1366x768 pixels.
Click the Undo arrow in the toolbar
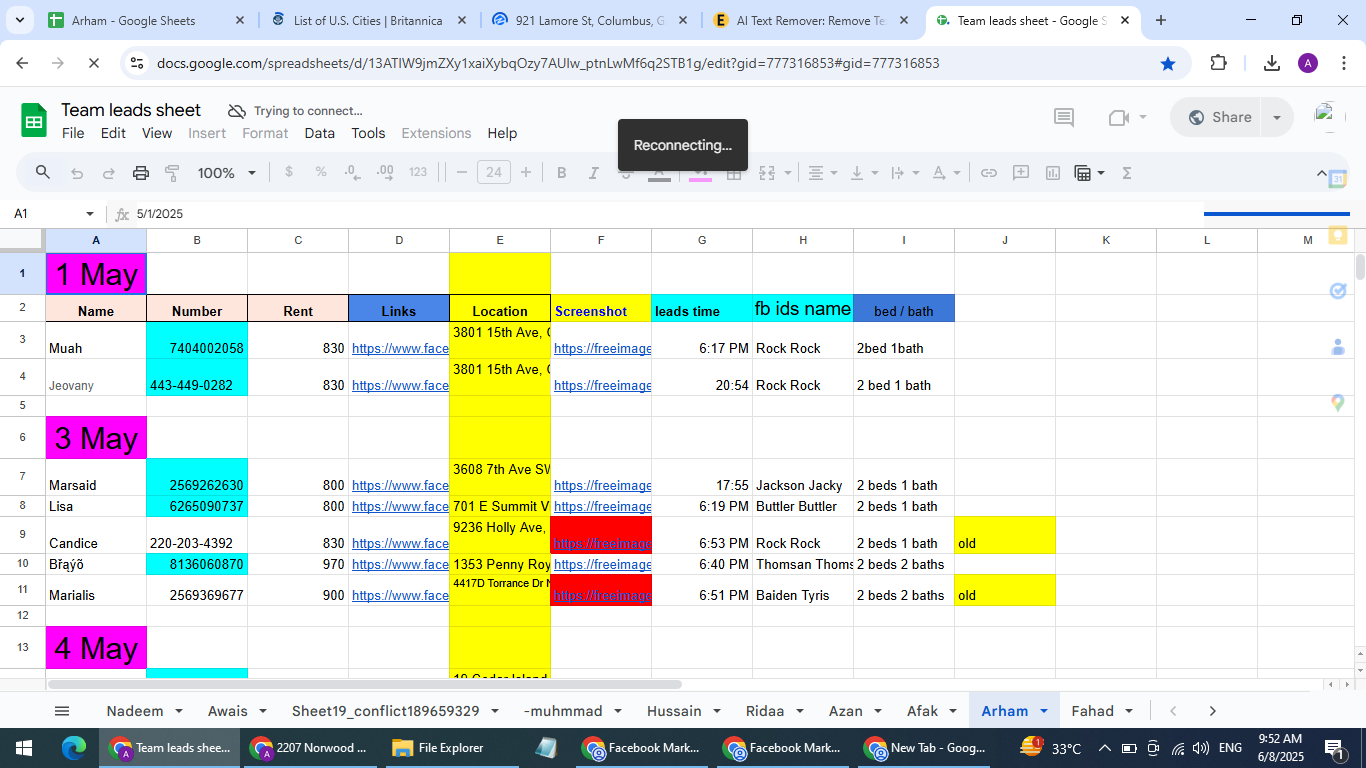point(77,173)
